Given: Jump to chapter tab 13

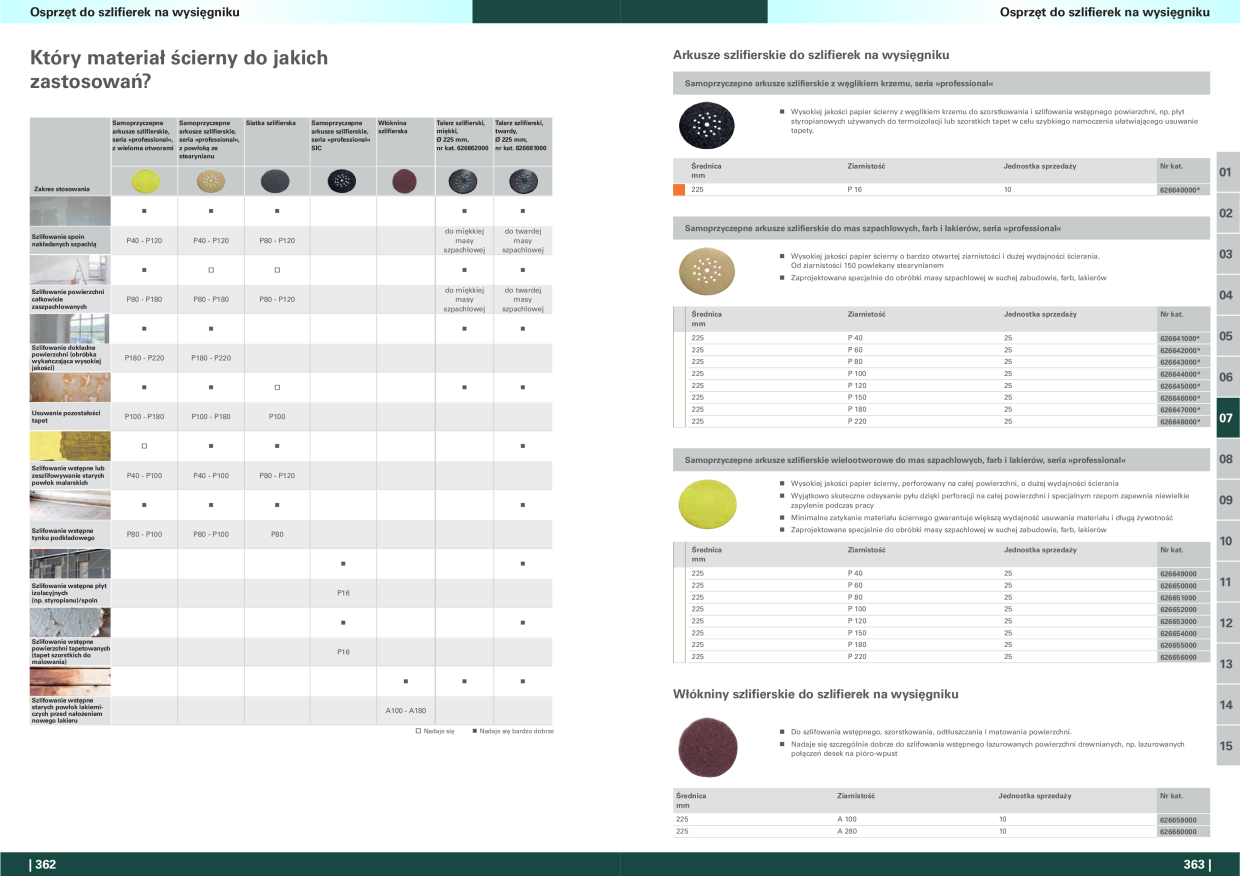Looking at the screenshot, I should (1227, 664).
